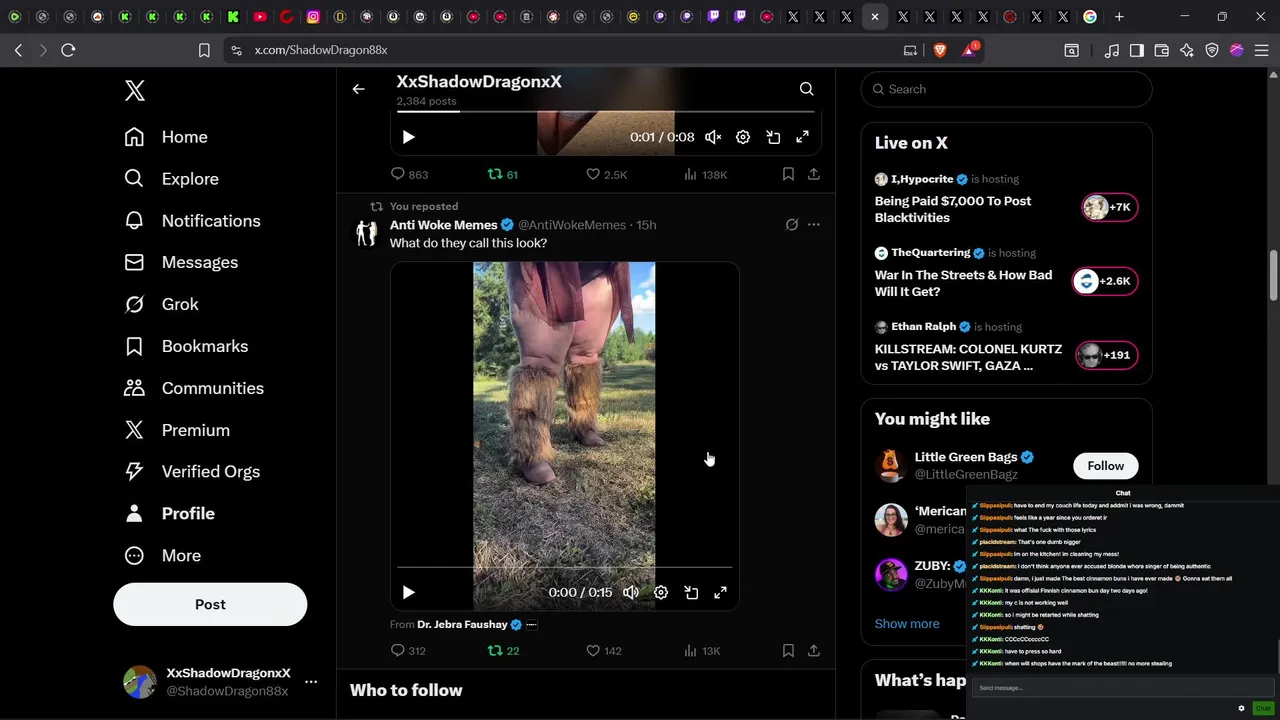Viewport: 1280px width, 720px height.
Task: Open Bookmarks in the sidebar
Action: coord(186,346)
